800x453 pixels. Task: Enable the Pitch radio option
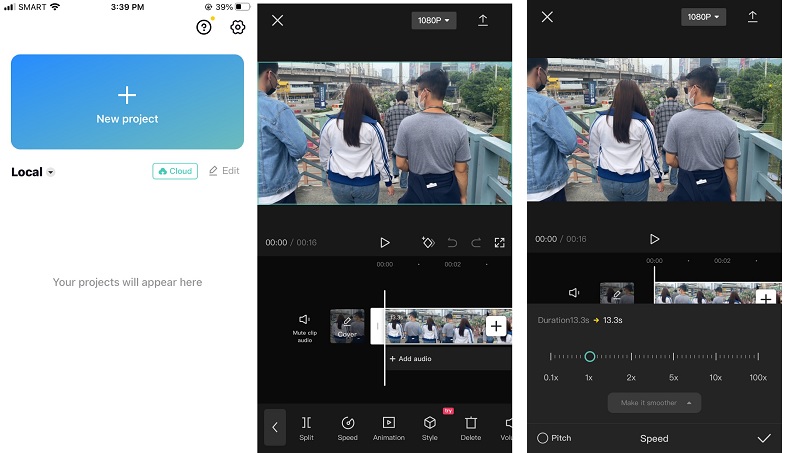pyautogui.click(x=543, y=438)
